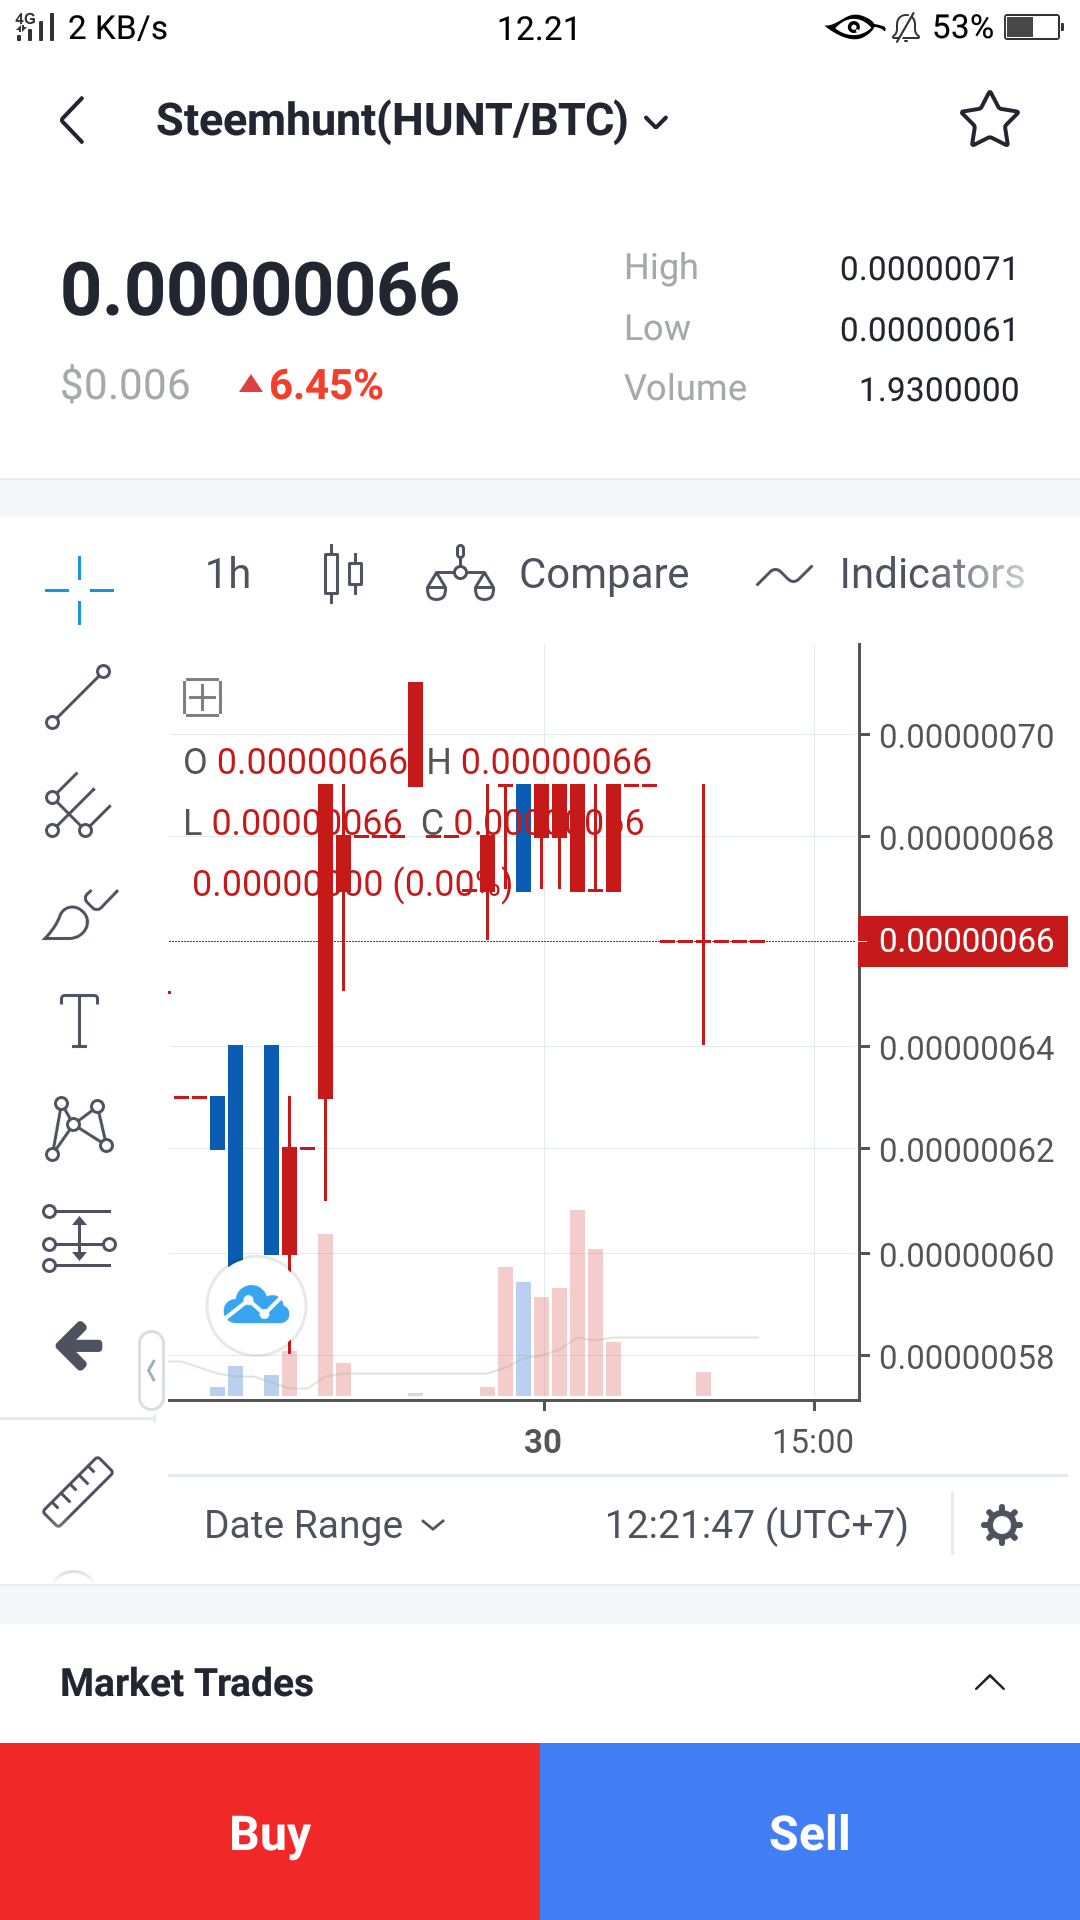
Task: Tap the red Buy button
Action: click(x=270, y=1832)
